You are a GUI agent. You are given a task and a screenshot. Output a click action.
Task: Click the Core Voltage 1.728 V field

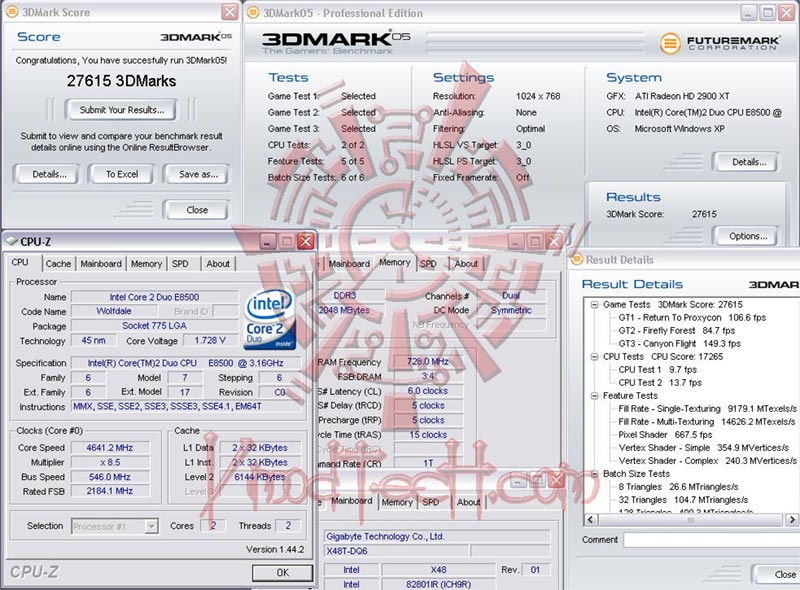pyautogui.click(x=209, y=340)
